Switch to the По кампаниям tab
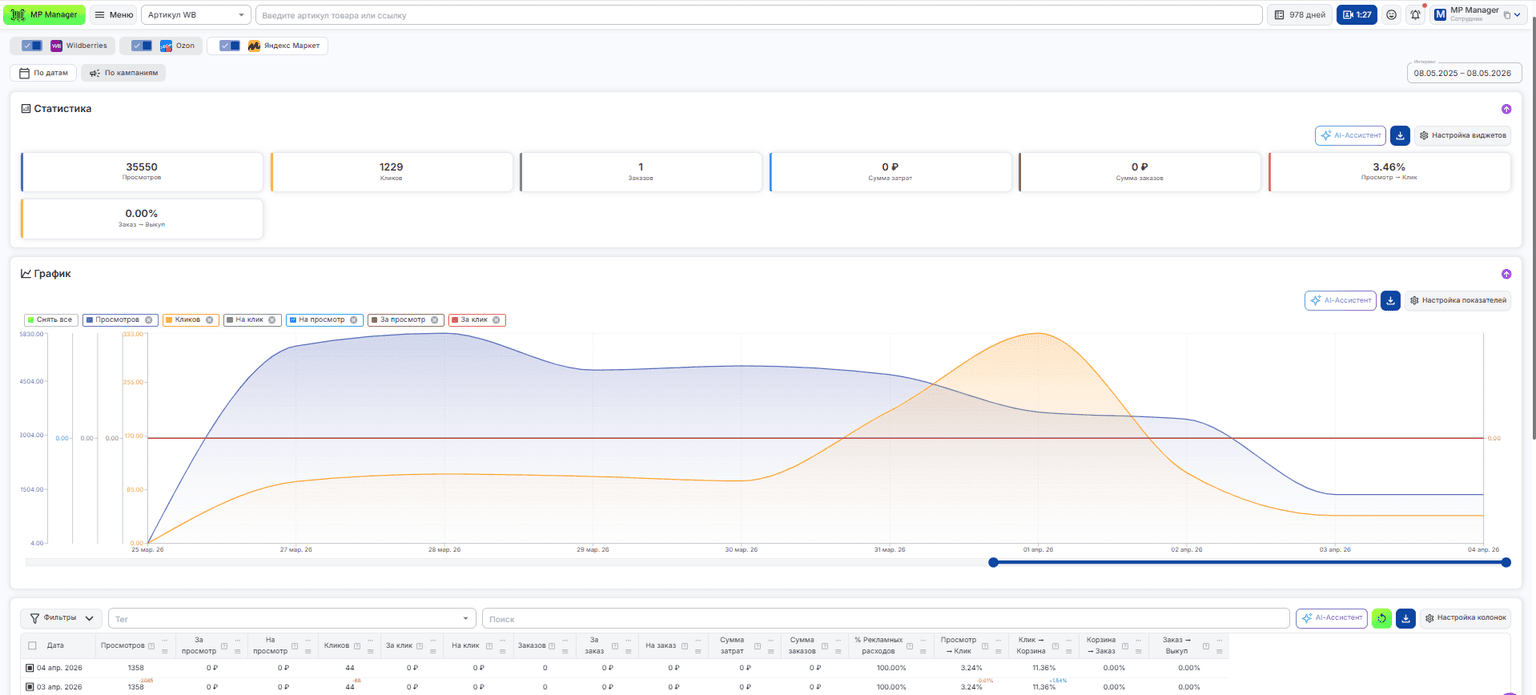Screen dimensions: 1536x695 click(123, 73)
